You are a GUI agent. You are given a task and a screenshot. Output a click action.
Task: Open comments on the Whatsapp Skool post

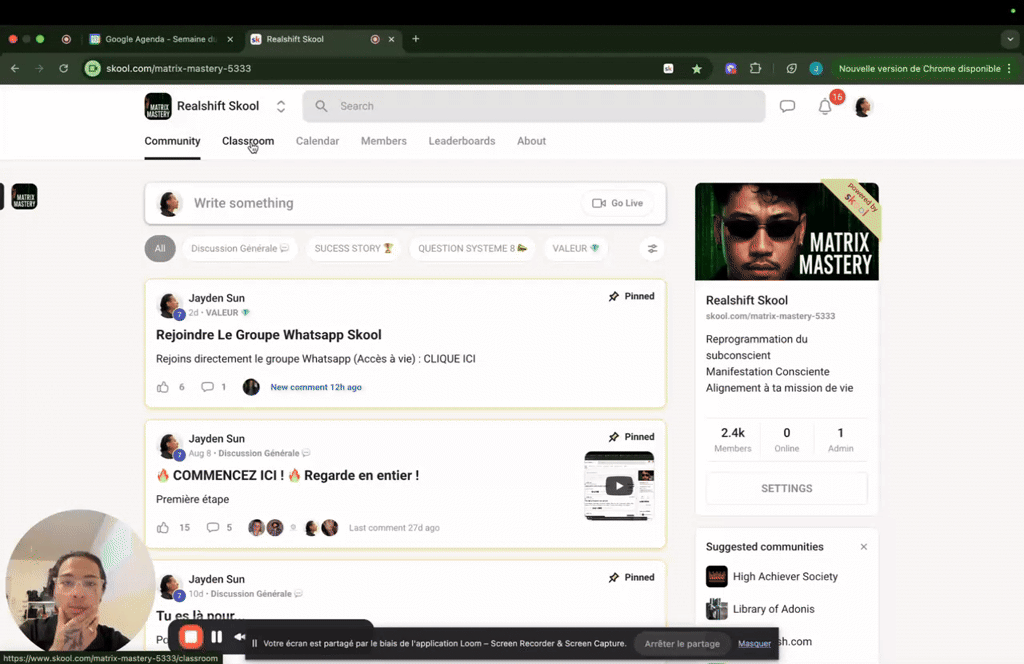click(x=207, y=387)
